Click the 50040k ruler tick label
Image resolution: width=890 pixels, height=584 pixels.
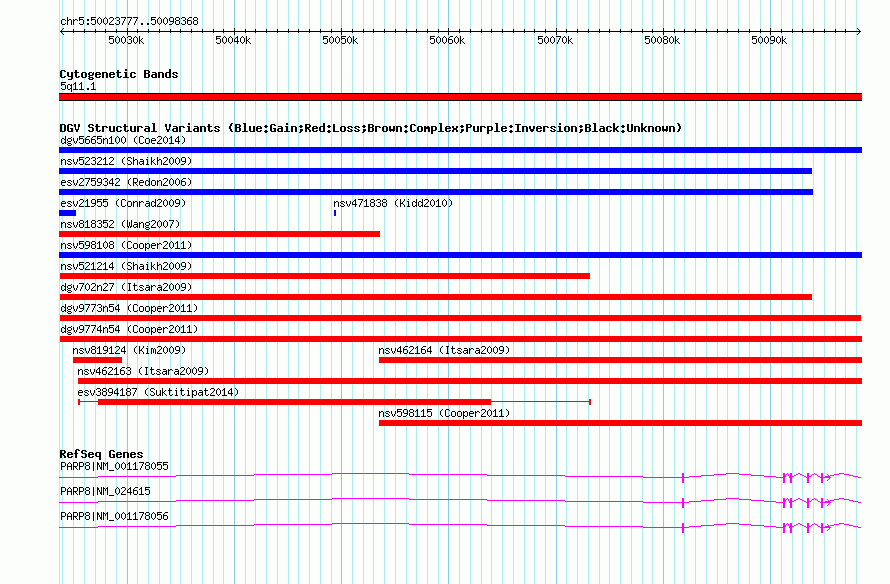point(233,40)
